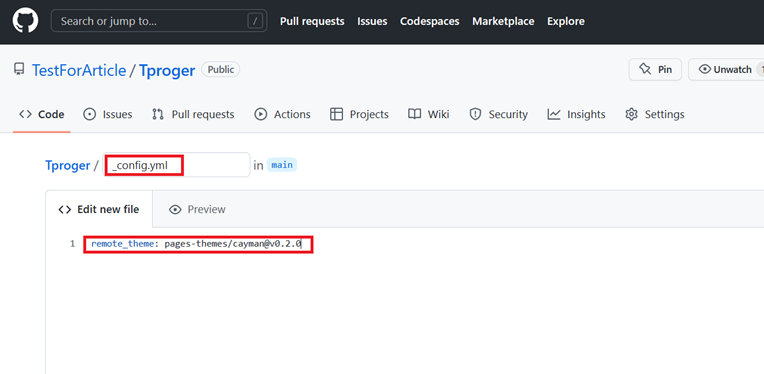Click the remote_theme code line
764x374 pixels.
tap(196, 244)
